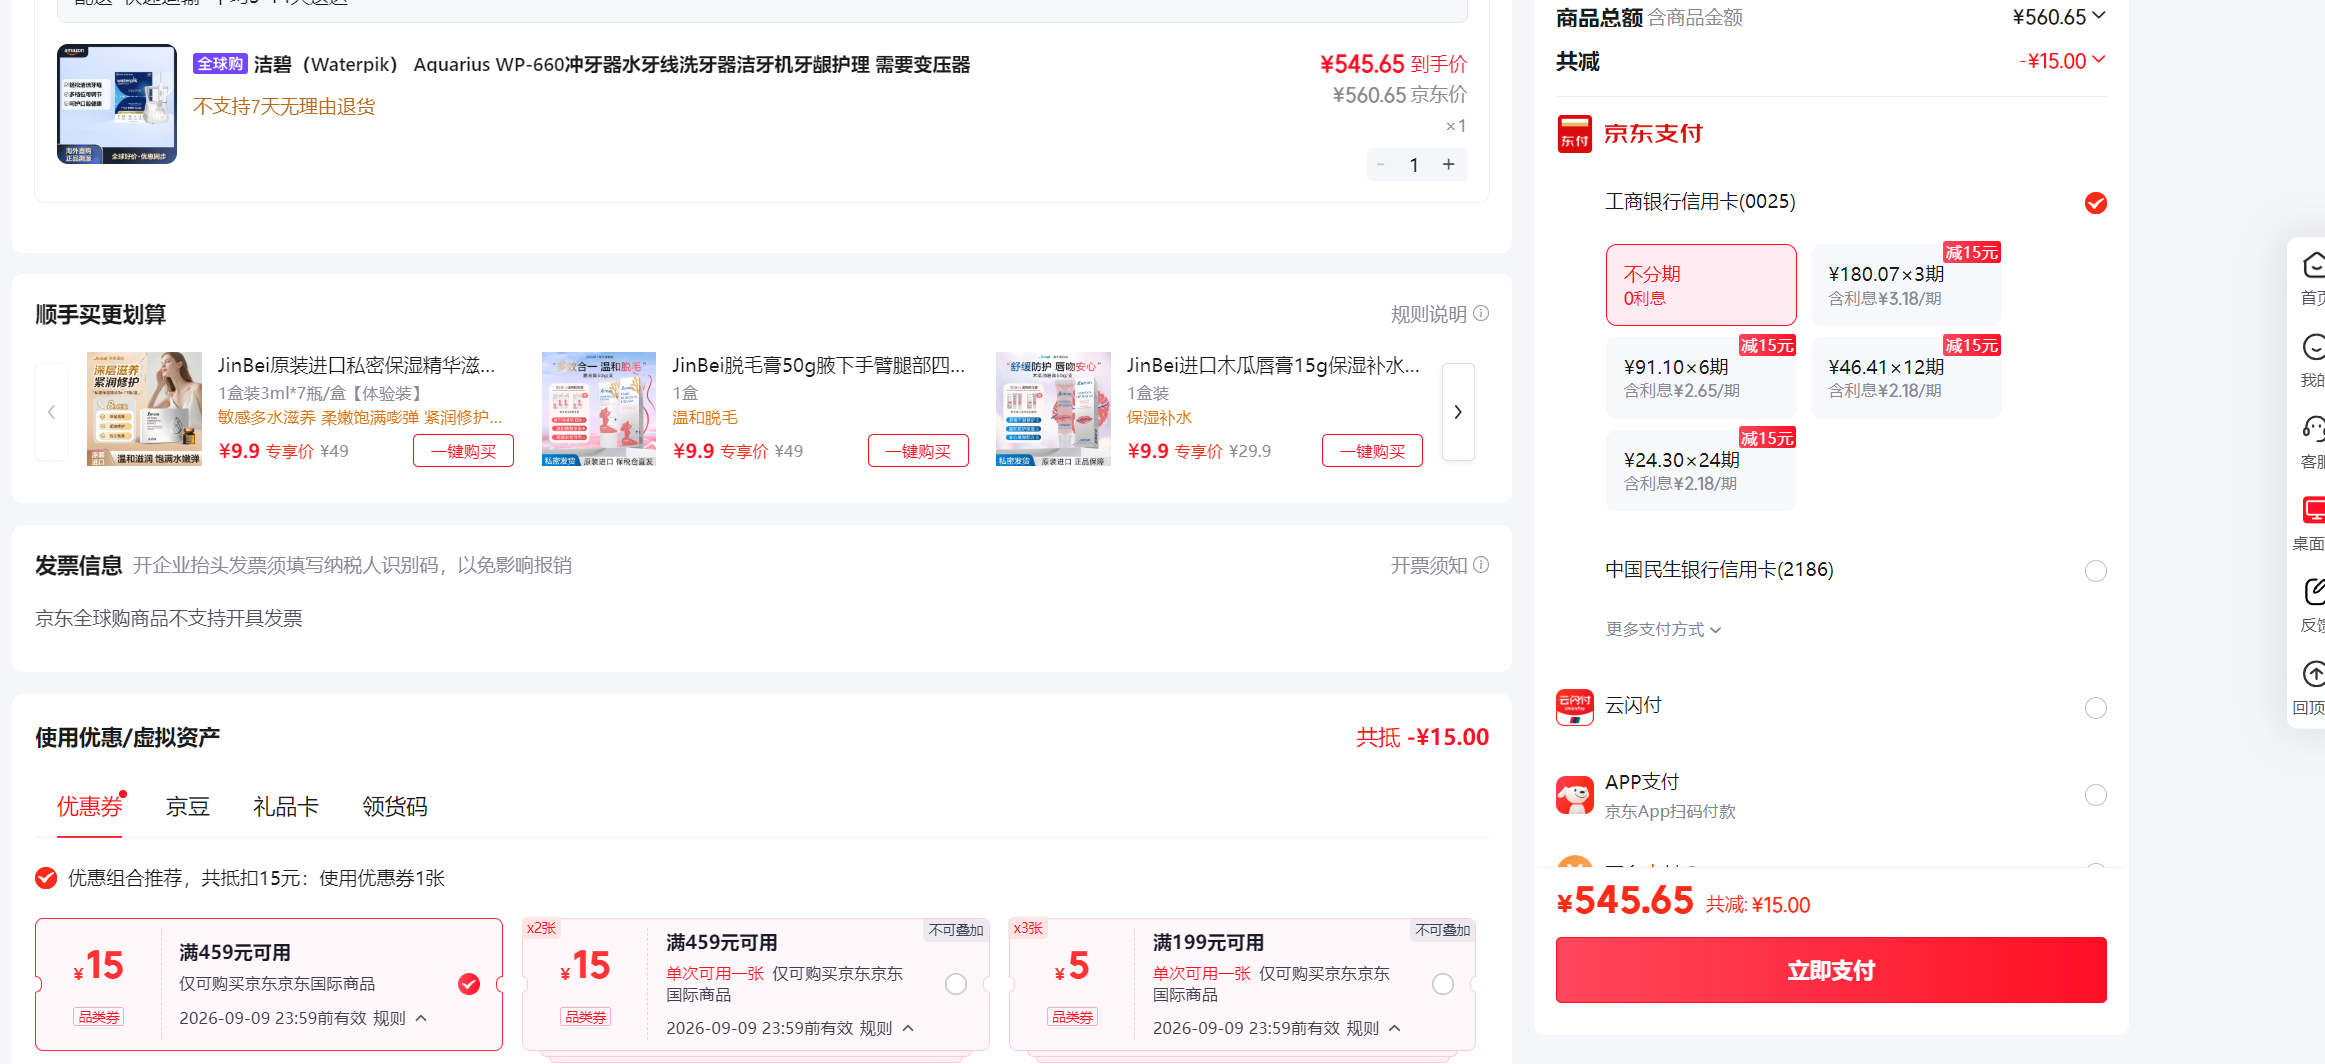This screenshot has width=2325, height=1064.
Task: Click the 开票须知 info circle icon
Action: point(1481,565)
